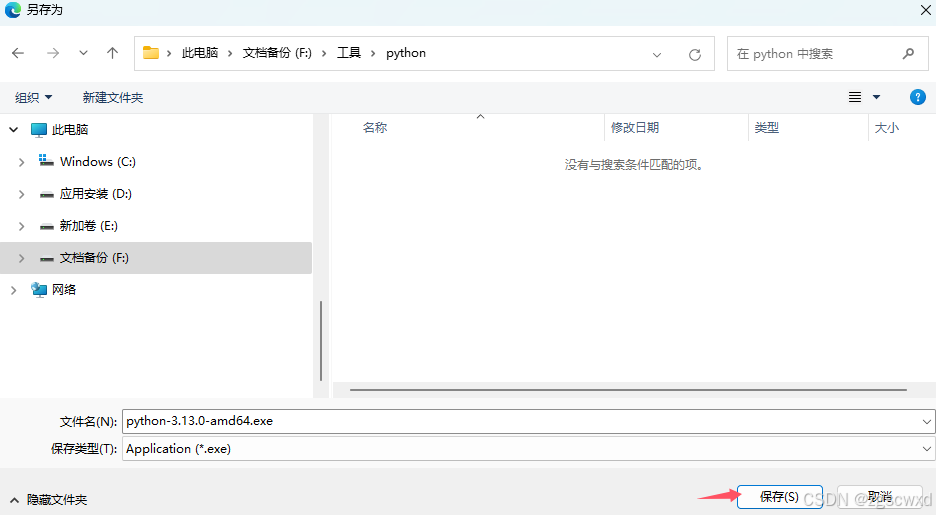Select 工具 in the address breadcrumb
Image resolution: width=936 pixels, height=515 pixels.
pyautogui.click(x=349, y=53)
